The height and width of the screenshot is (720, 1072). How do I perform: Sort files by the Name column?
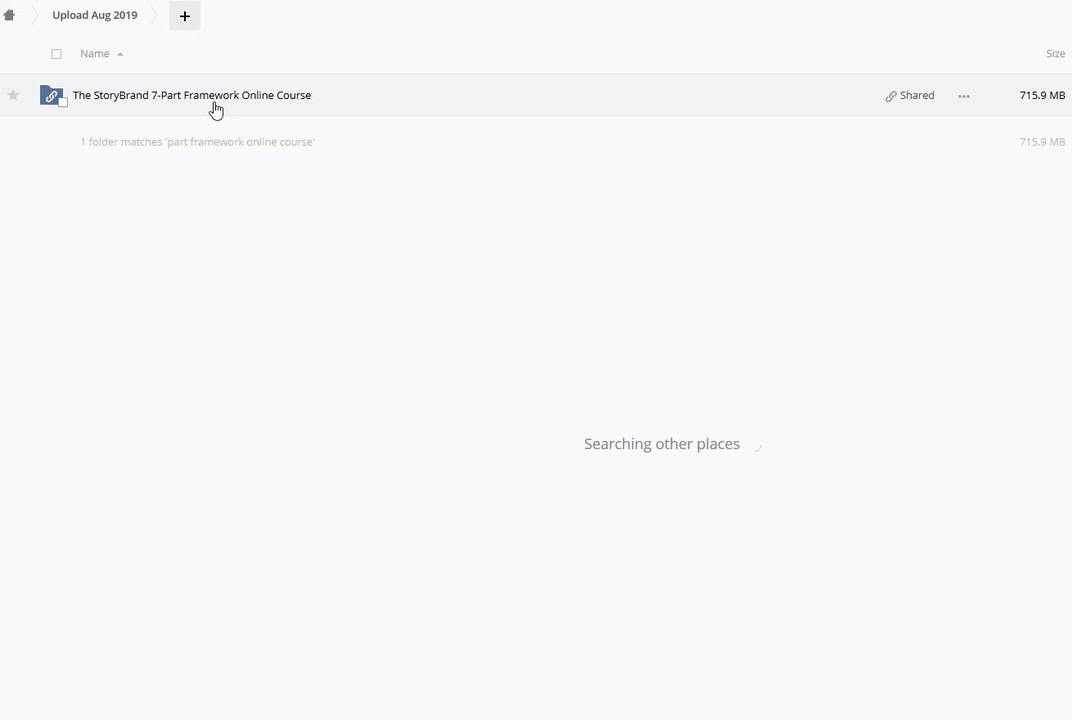(x=95, y=54)
